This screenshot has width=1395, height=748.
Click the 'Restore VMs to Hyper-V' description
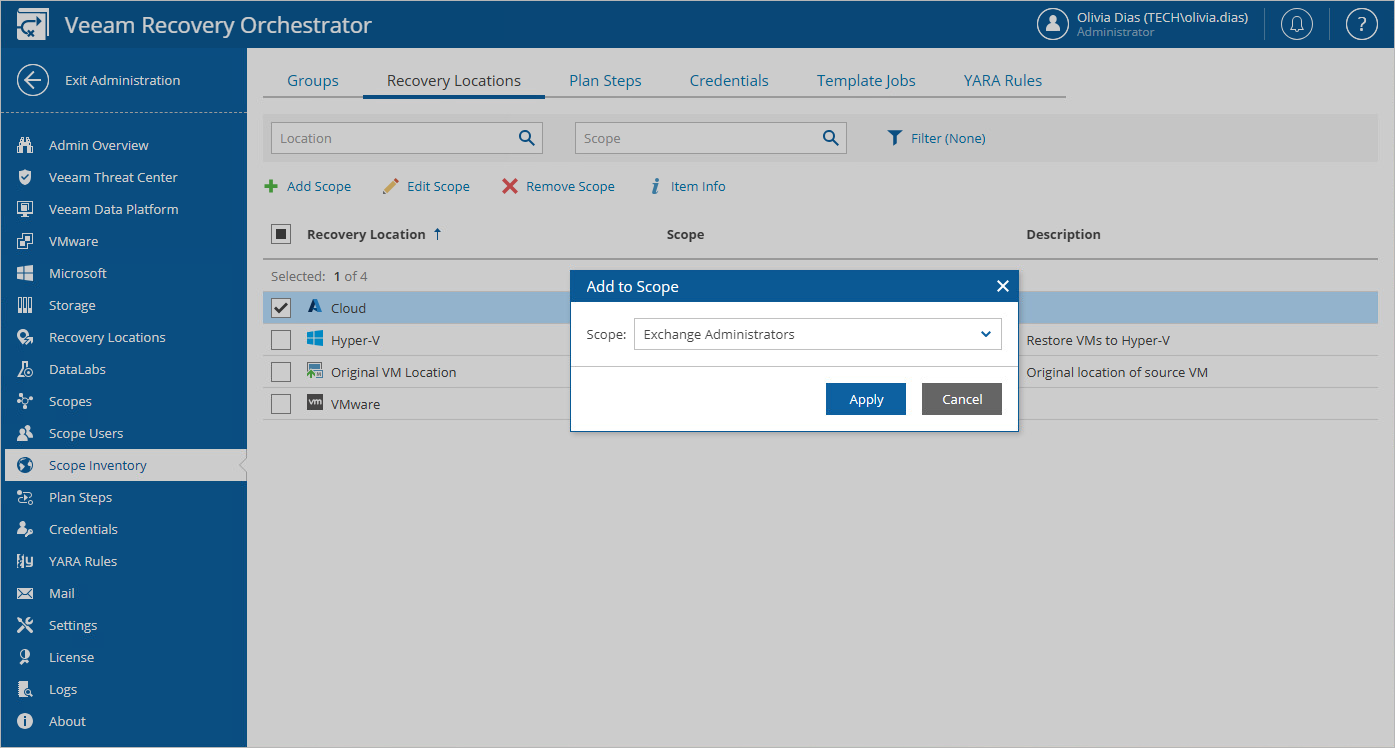point(1098,340)
